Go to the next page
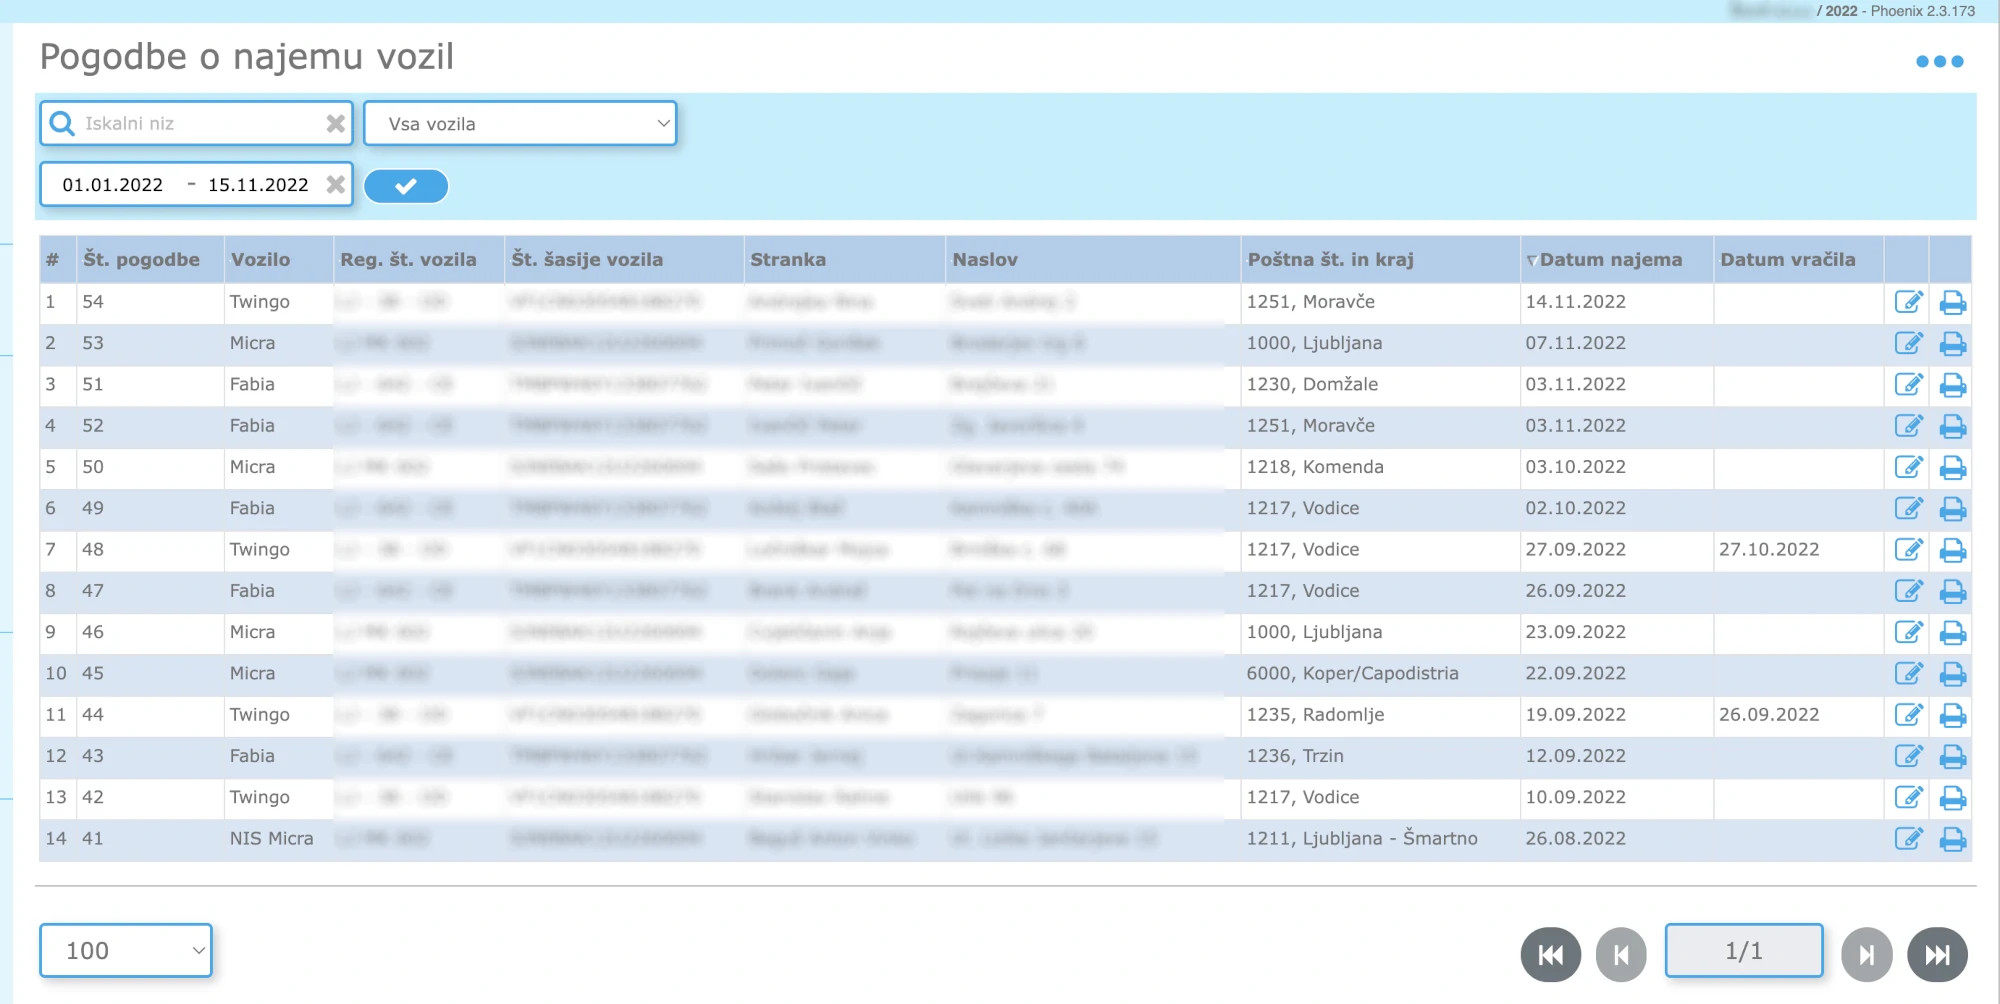 tap(1866, 955)
